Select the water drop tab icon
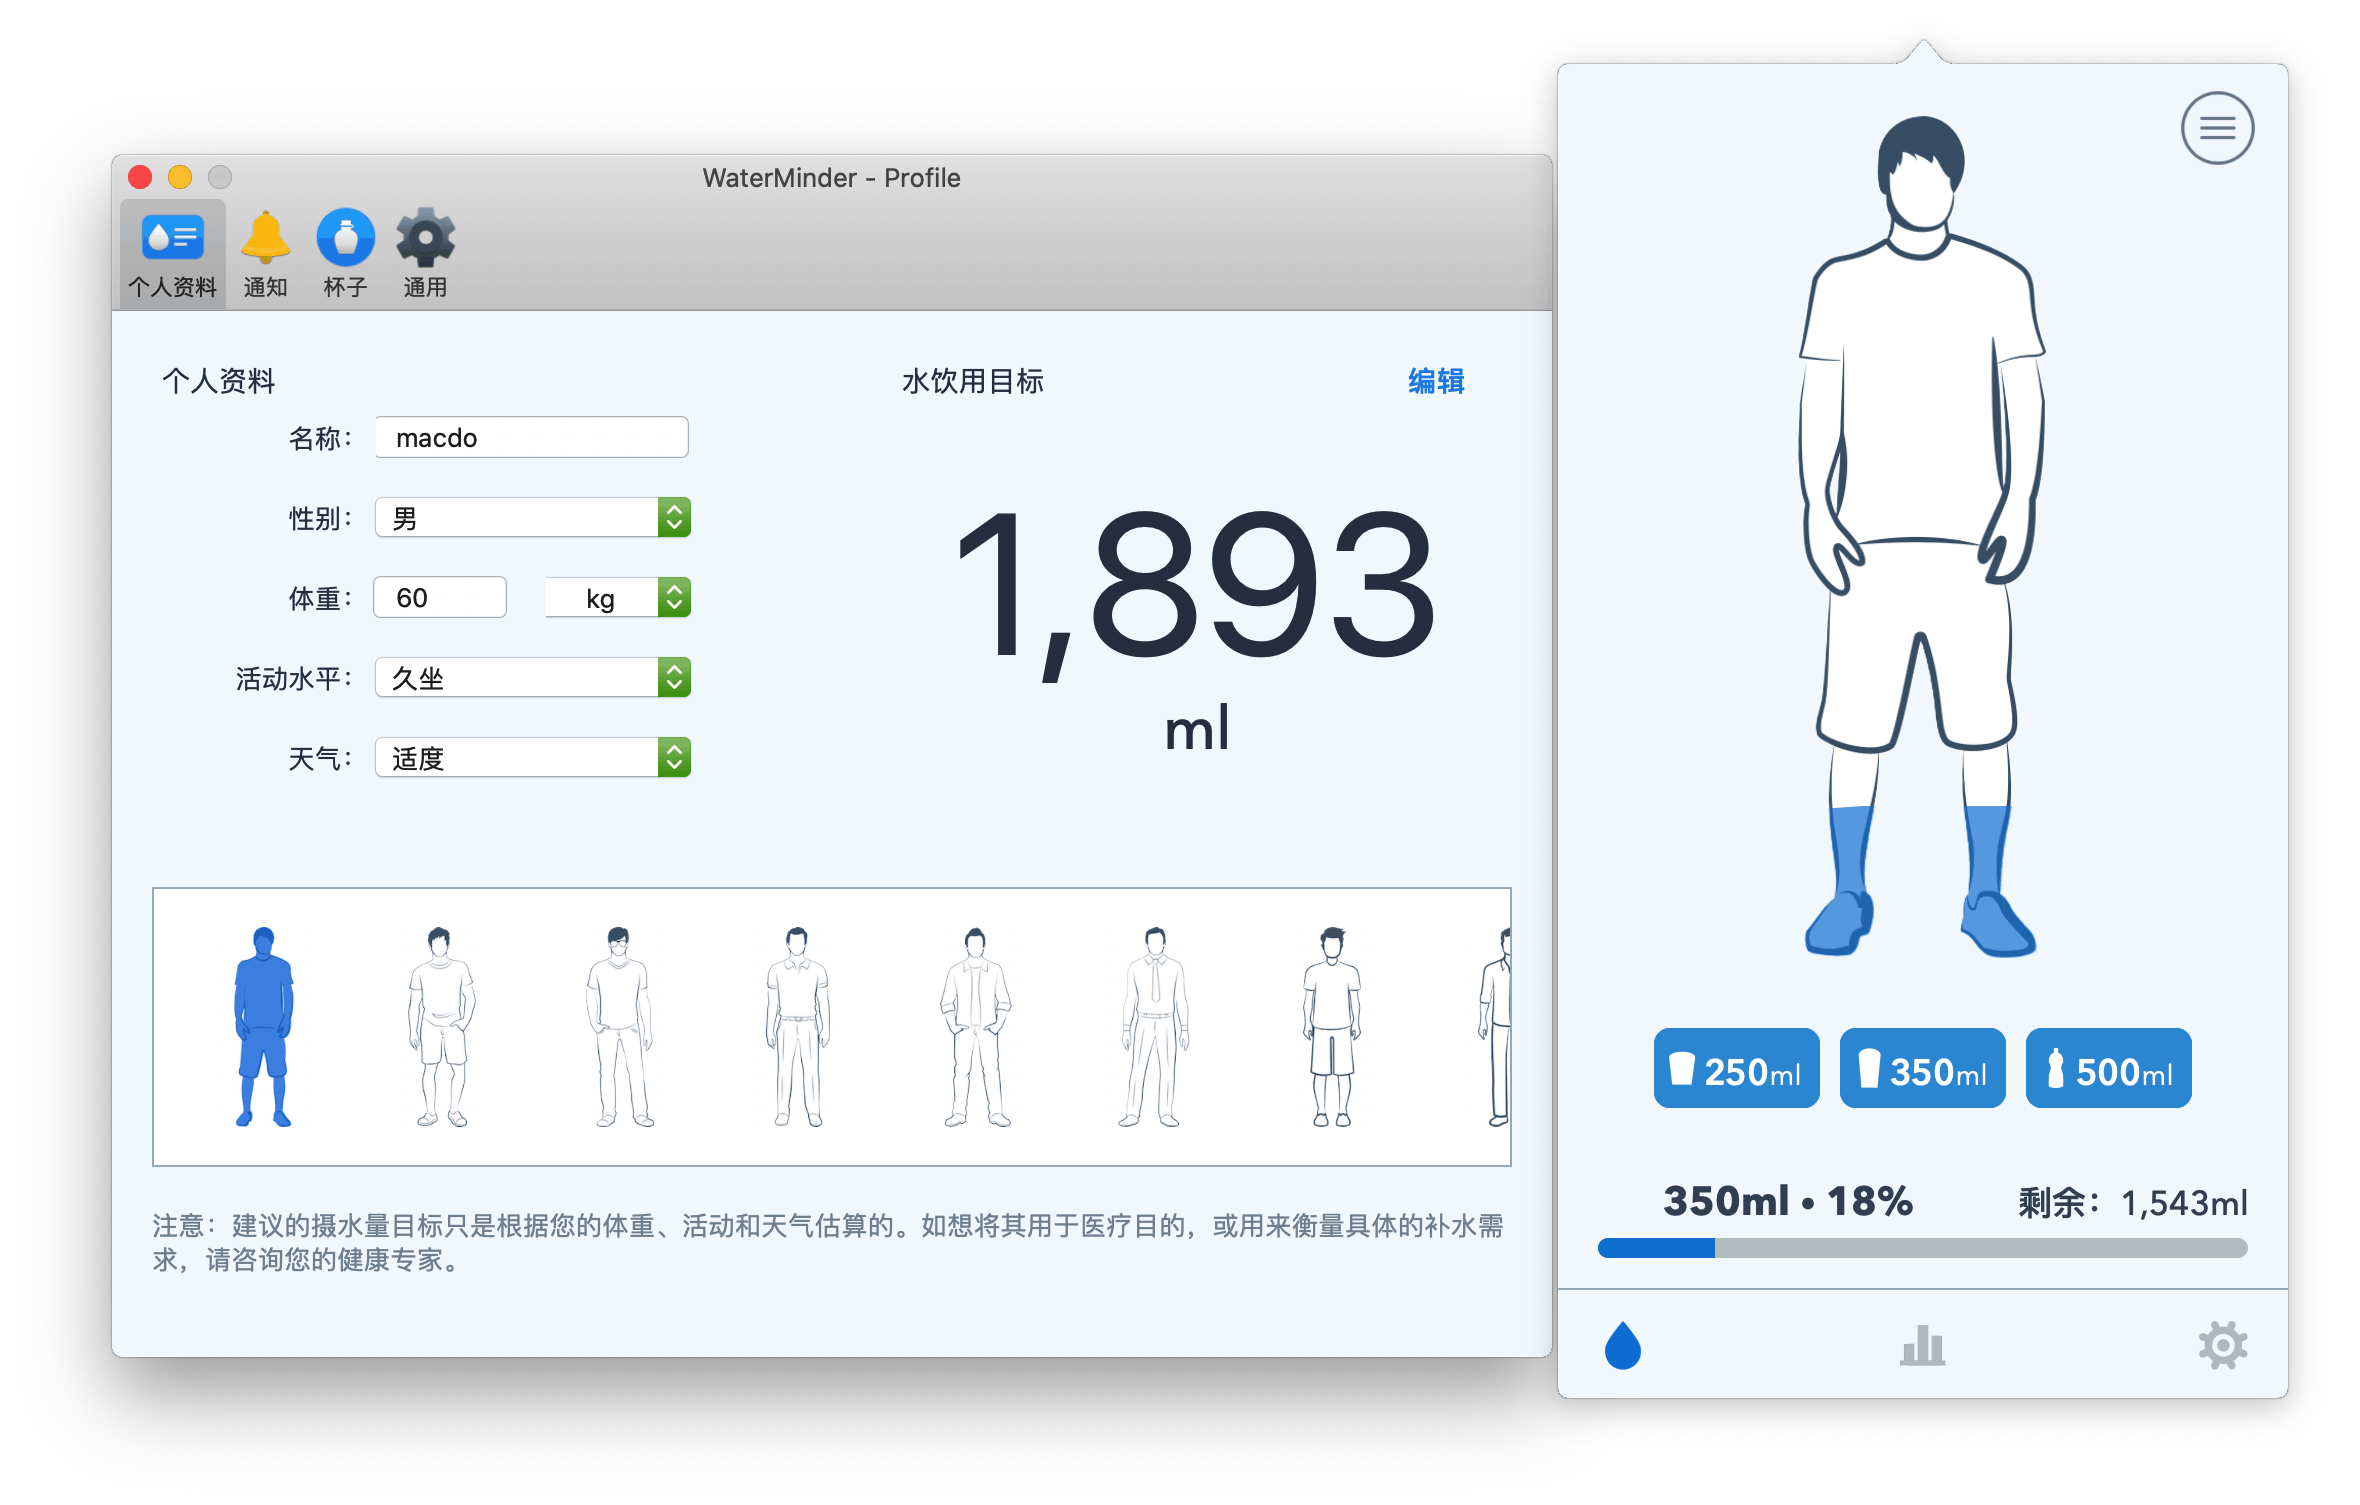Viewport: 2360px width, 1505px height. click(x=1622, y=1345)
